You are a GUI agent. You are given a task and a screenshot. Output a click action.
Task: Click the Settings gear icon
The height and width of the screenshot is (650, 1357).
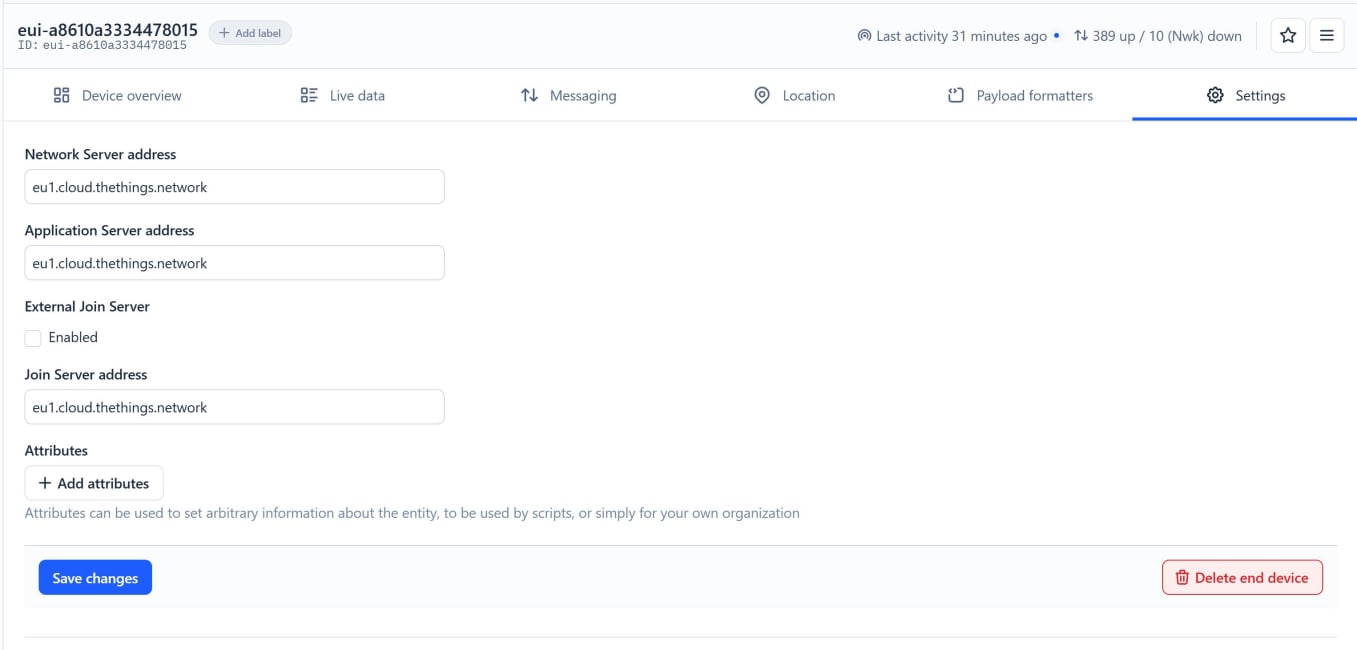[x=1215, y=96]
